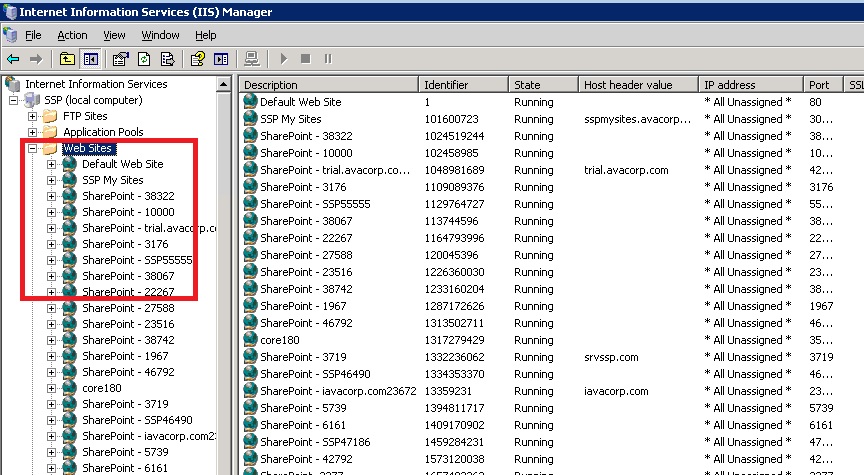Select SharePoint - 38742 in tree

coord(128,340)
